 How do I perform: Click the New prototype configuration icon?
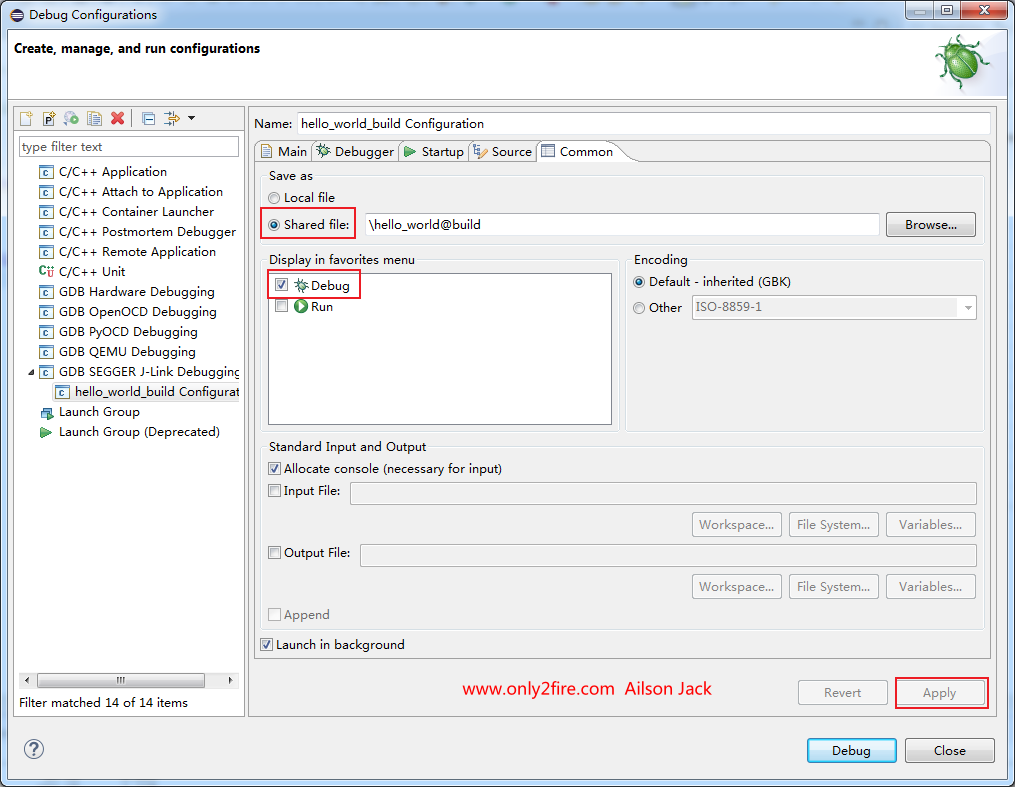click(x=49, y=118)
